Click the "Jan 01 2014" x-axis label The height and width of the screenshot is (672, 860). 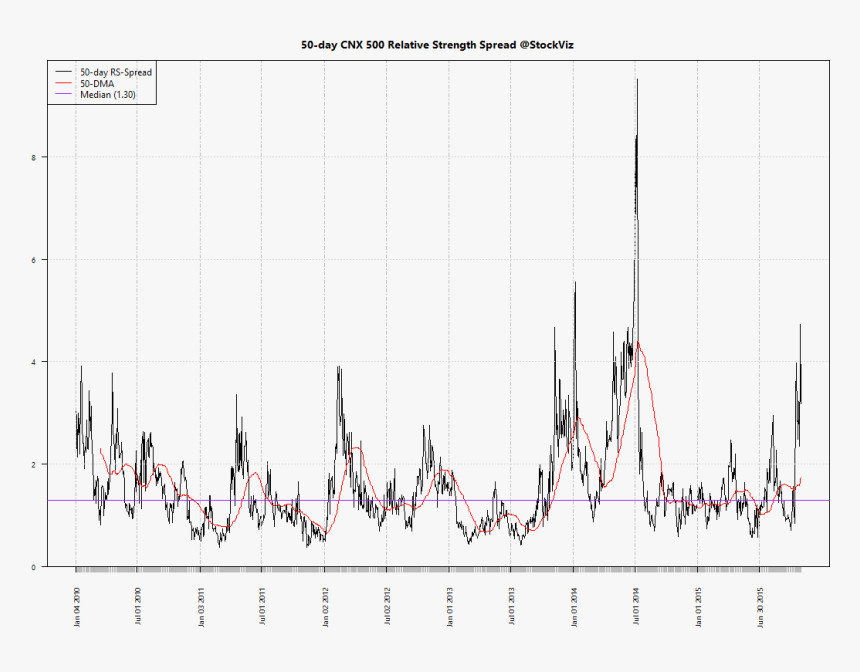point(574,607)
